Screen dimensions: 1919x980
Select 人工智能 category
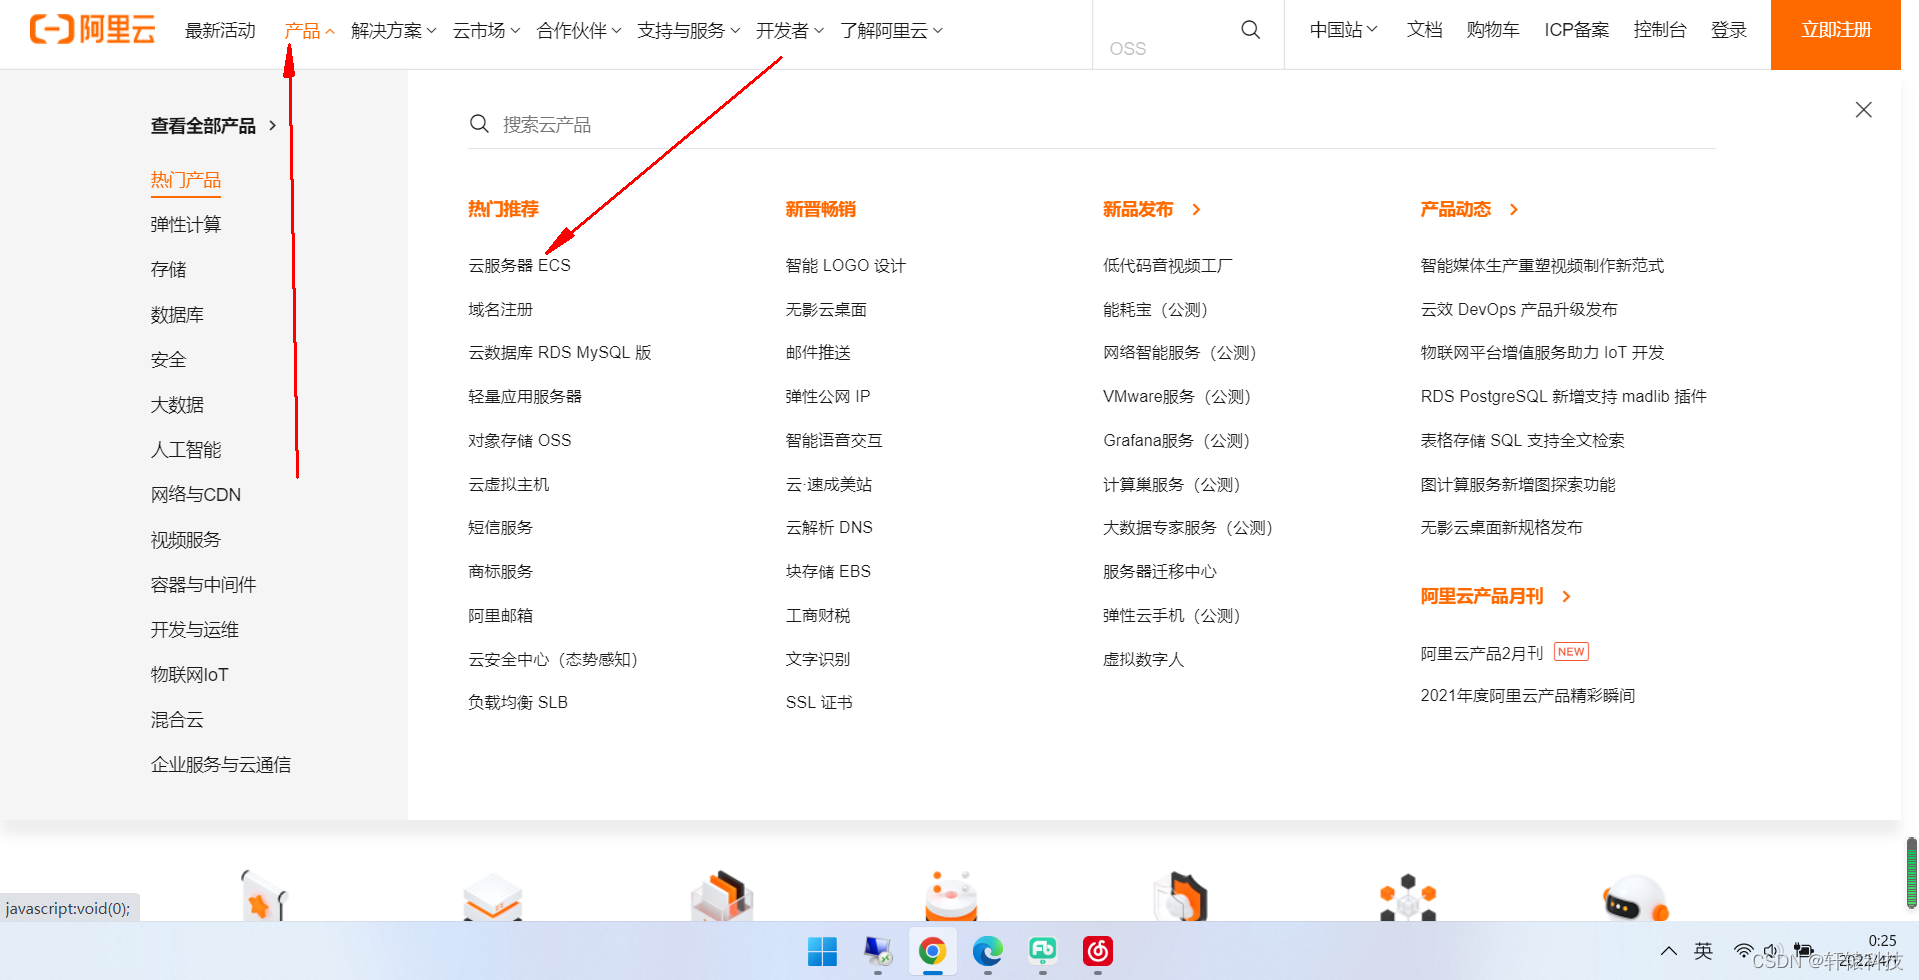tap(186, 450)
